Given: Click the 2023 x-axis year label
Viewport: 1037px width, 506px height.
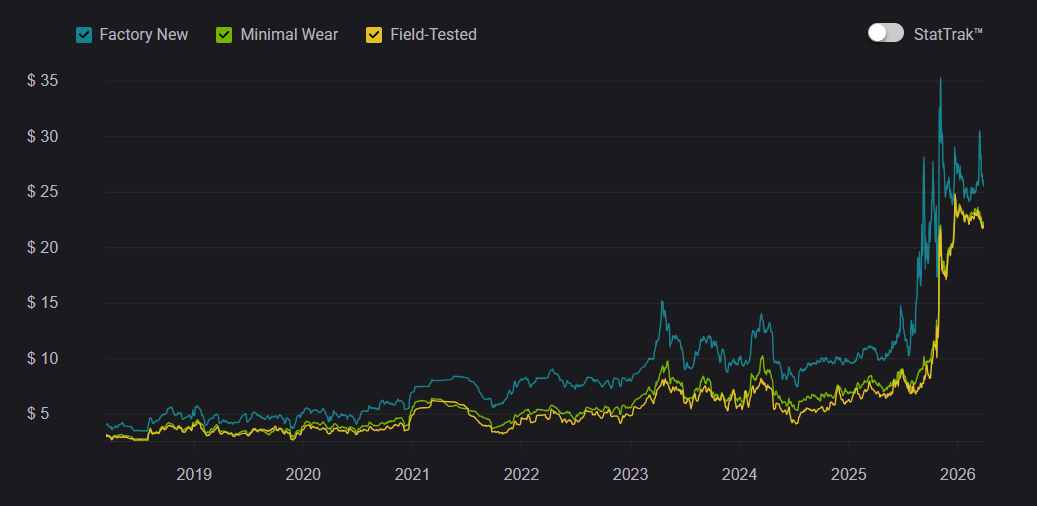Looking at the screenshot, I should click(x=630, y=473).
